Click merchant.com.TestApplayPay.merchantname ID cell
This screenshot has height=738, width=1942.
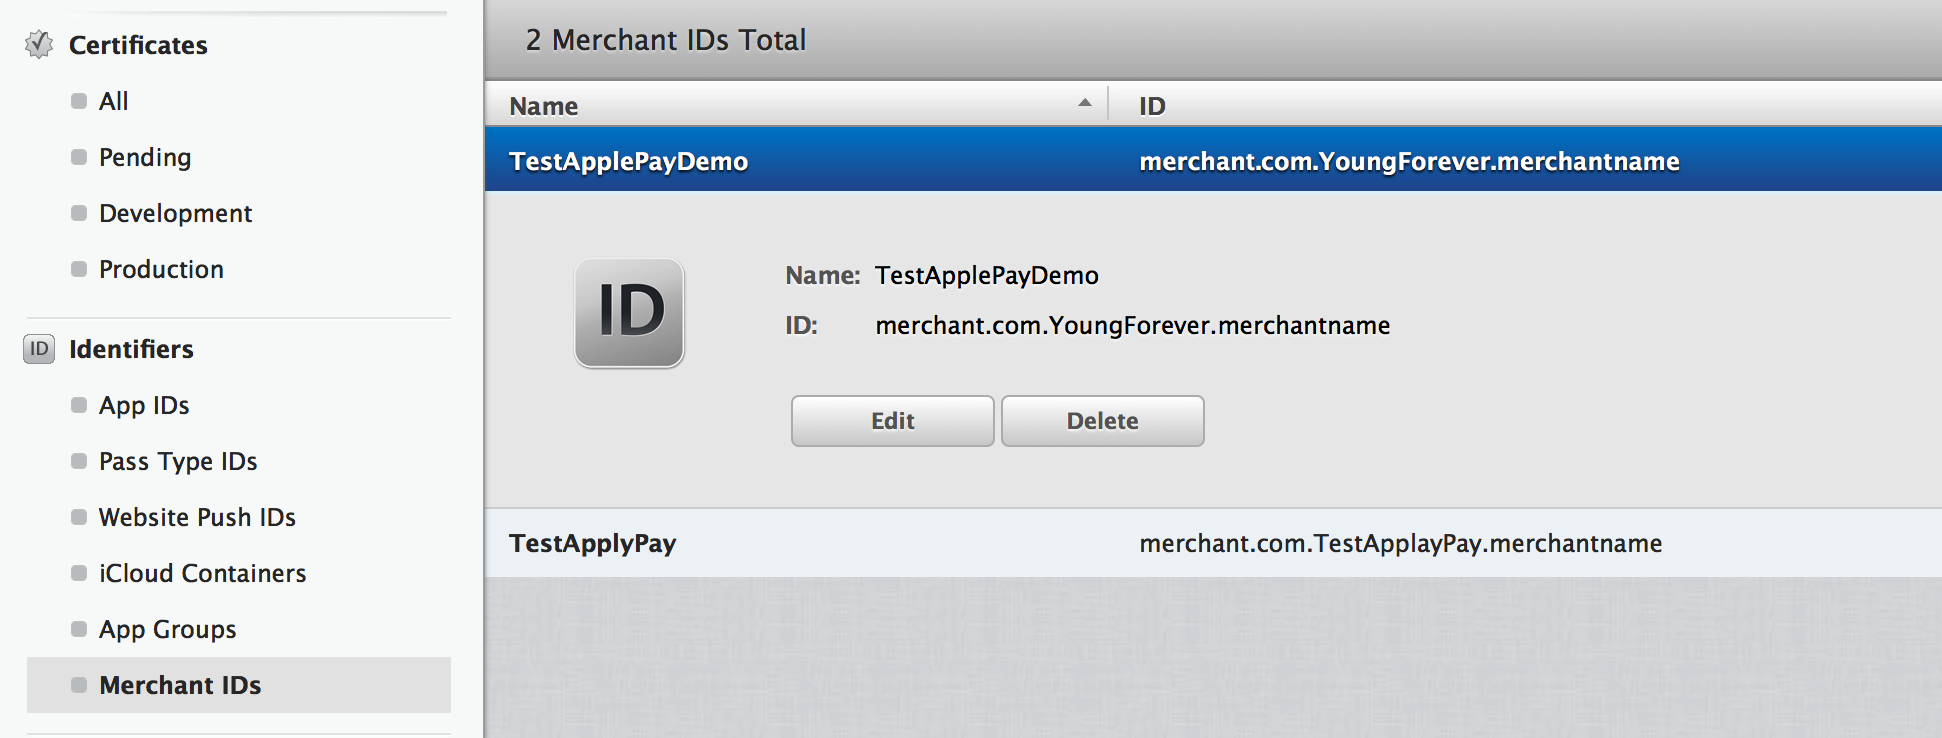pyautogui.click(x=1400, y=543)
